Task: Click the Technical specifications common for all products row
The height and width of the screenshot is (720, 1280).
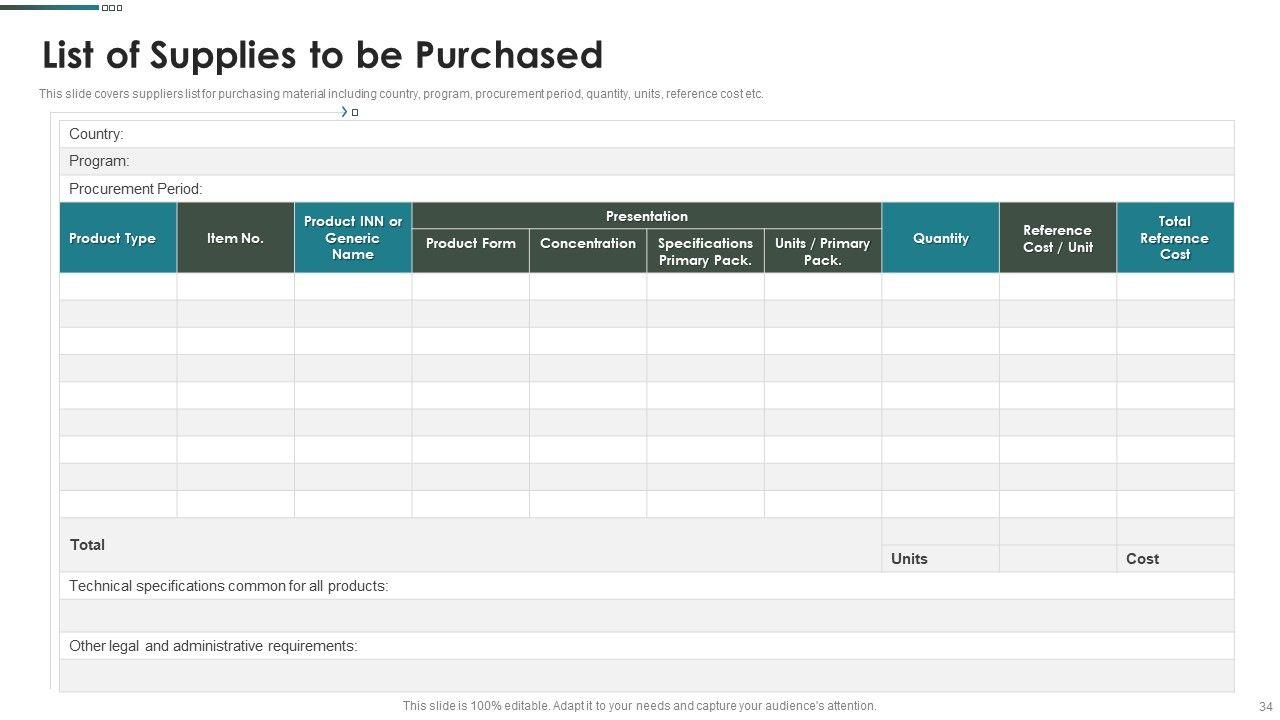Action: click(x=646, y=586)
